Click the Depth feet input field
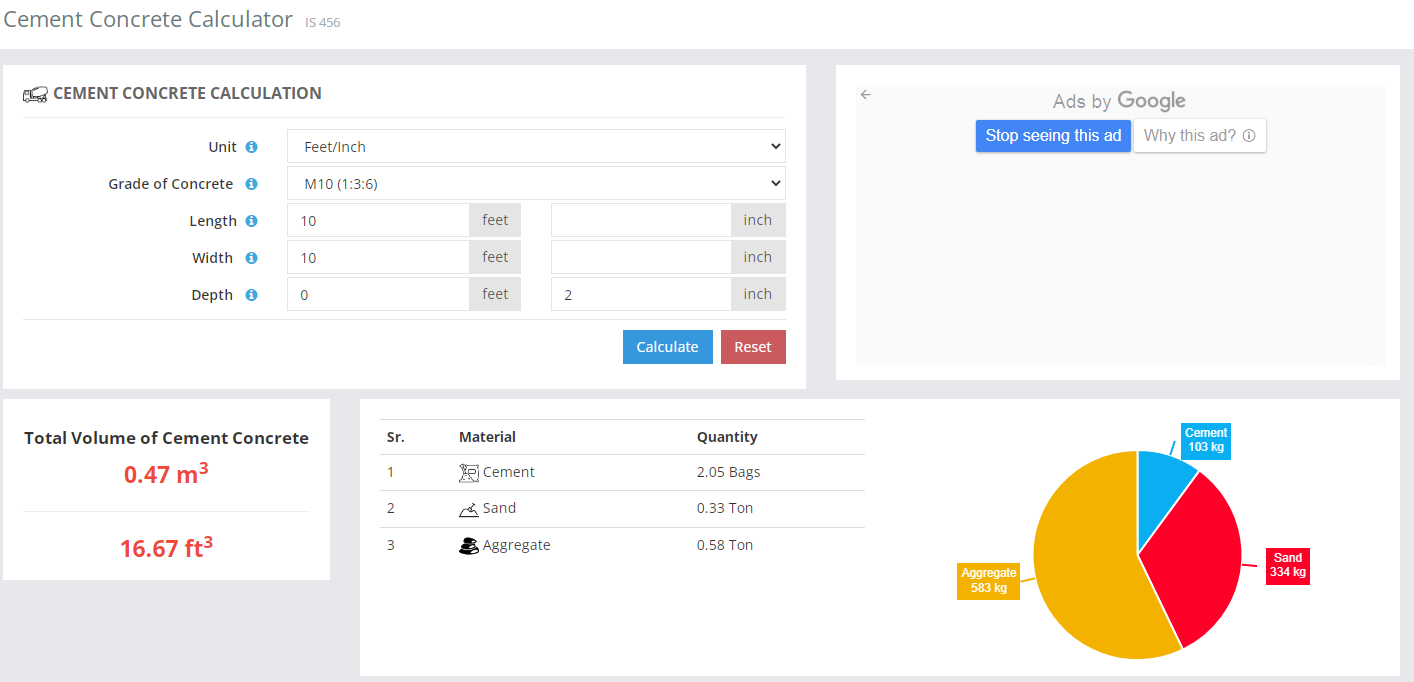The image size is (1414, 682). (x=378, y=294)
